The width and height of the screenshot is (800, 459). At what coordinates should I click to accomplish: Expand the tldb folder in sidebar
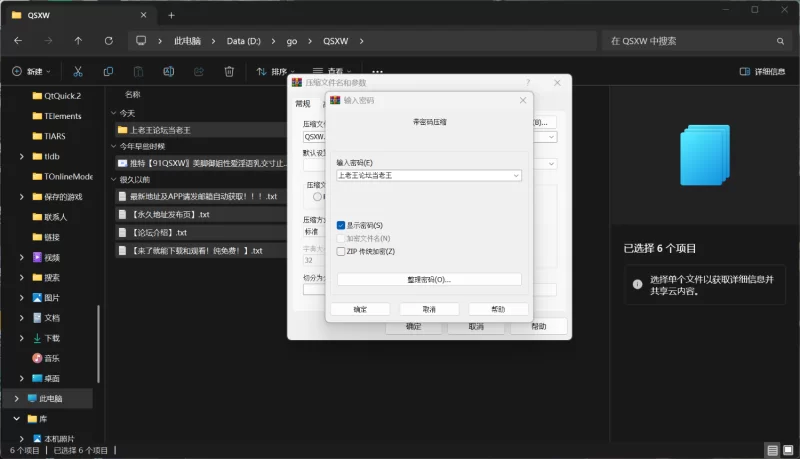pos(21,157)
